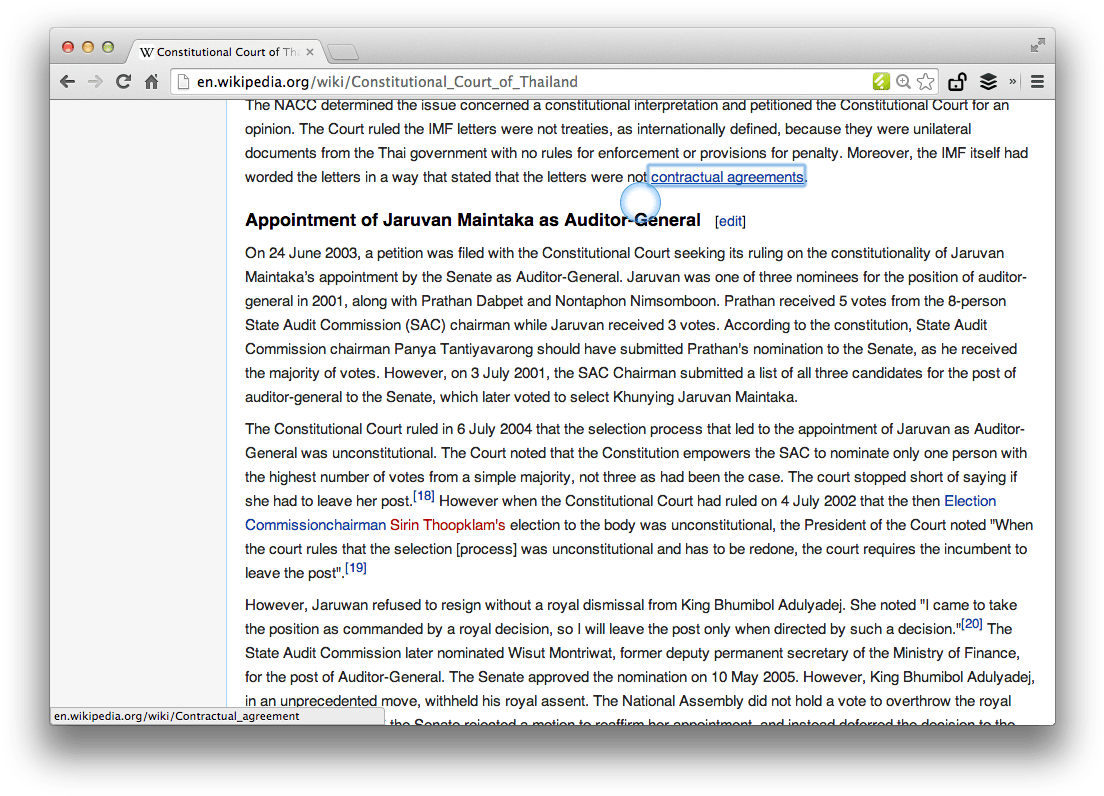Follow the red Sirin Thoopklam's link
The height and width of the screenshot is (796, 1104).
(448, 525)
